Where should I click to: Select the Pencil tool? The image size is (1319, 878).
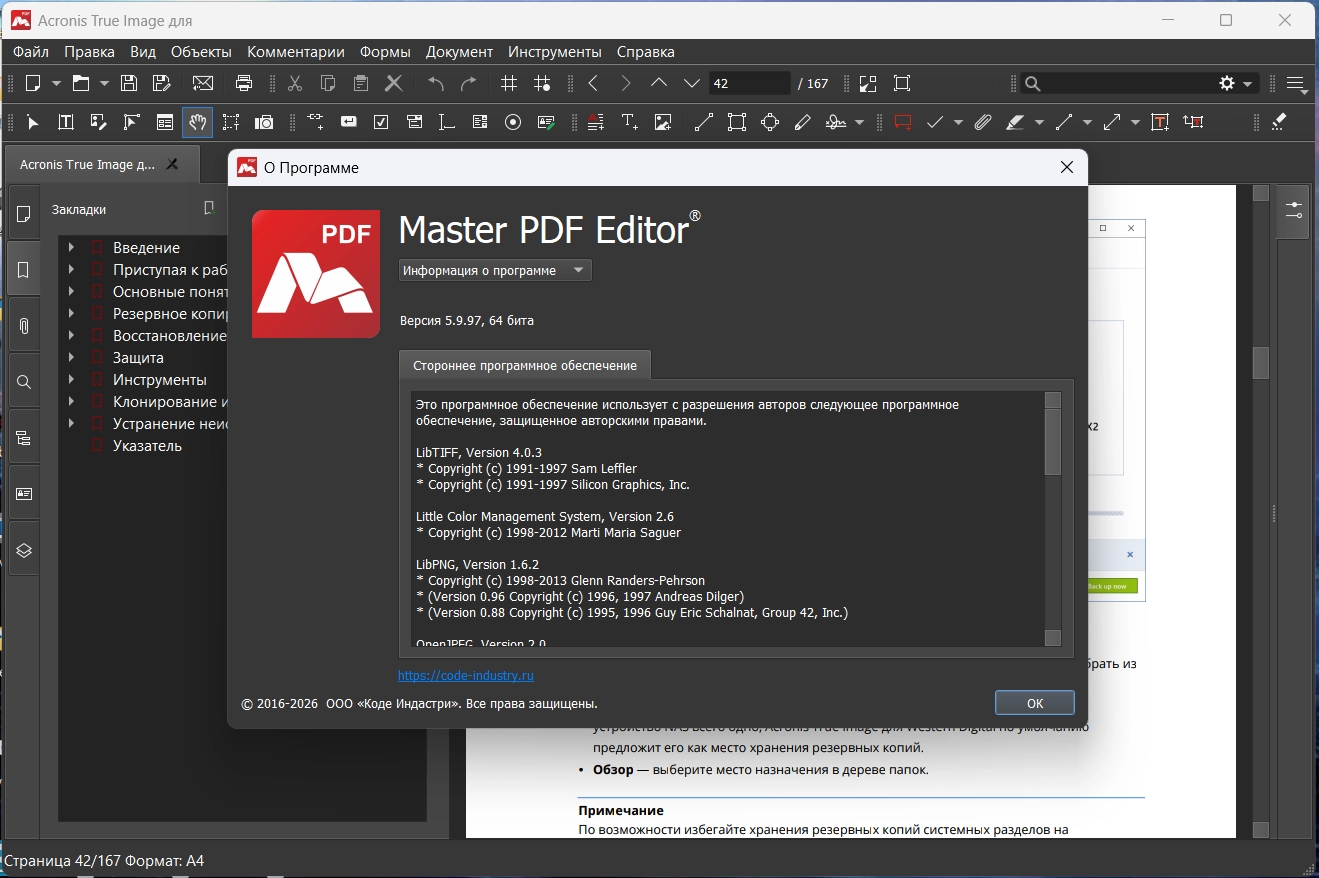tap(802, 122)
